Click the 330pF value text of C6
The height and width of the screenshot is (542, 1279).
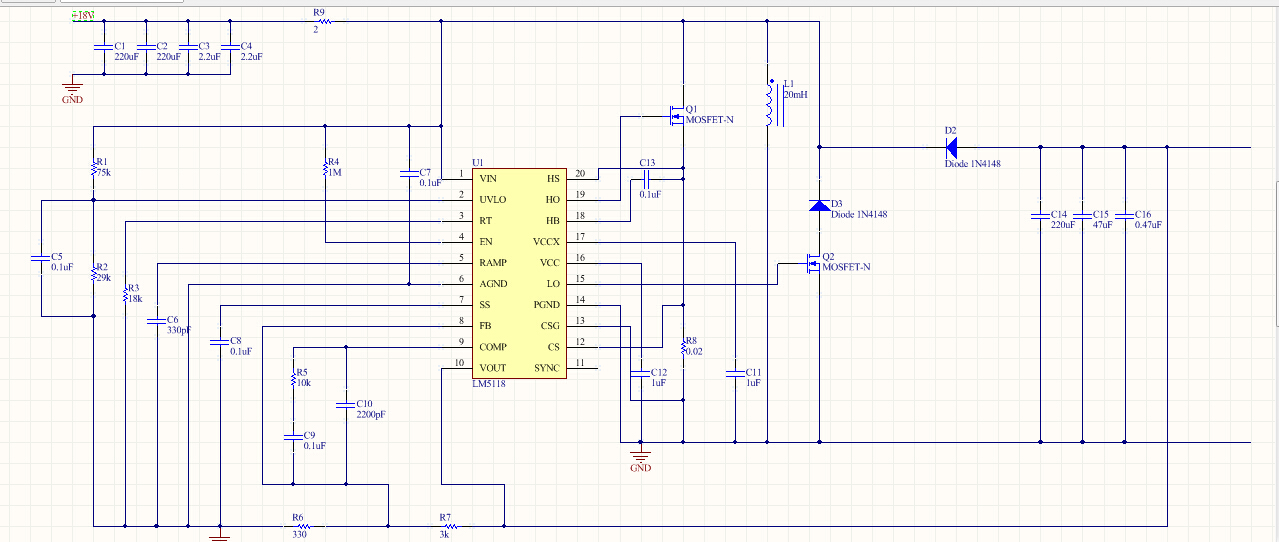click(x=180, y=330)
